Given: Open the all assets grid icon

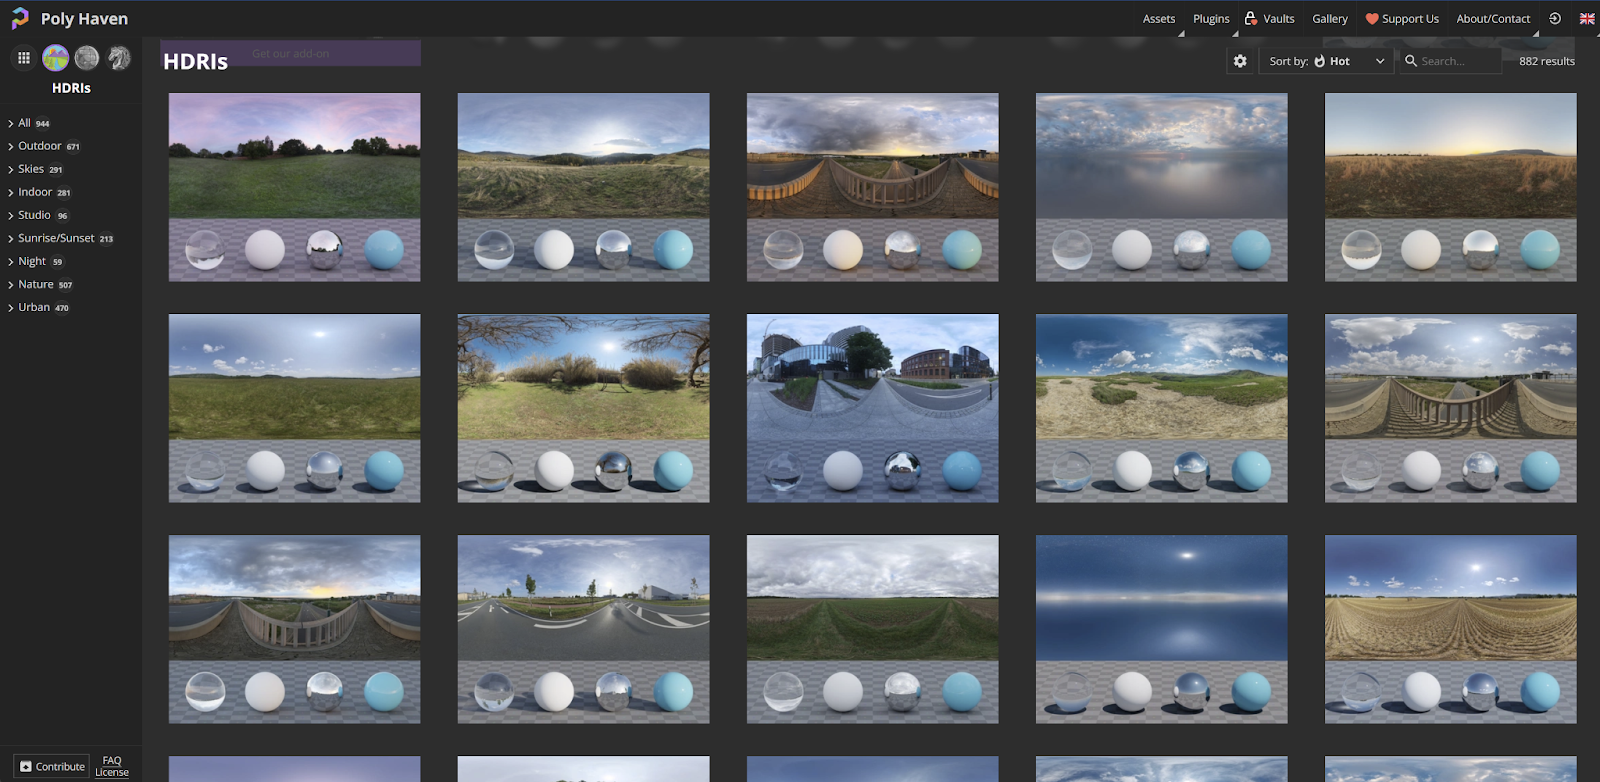Looking at the screenshot, I should click(24, 58).
